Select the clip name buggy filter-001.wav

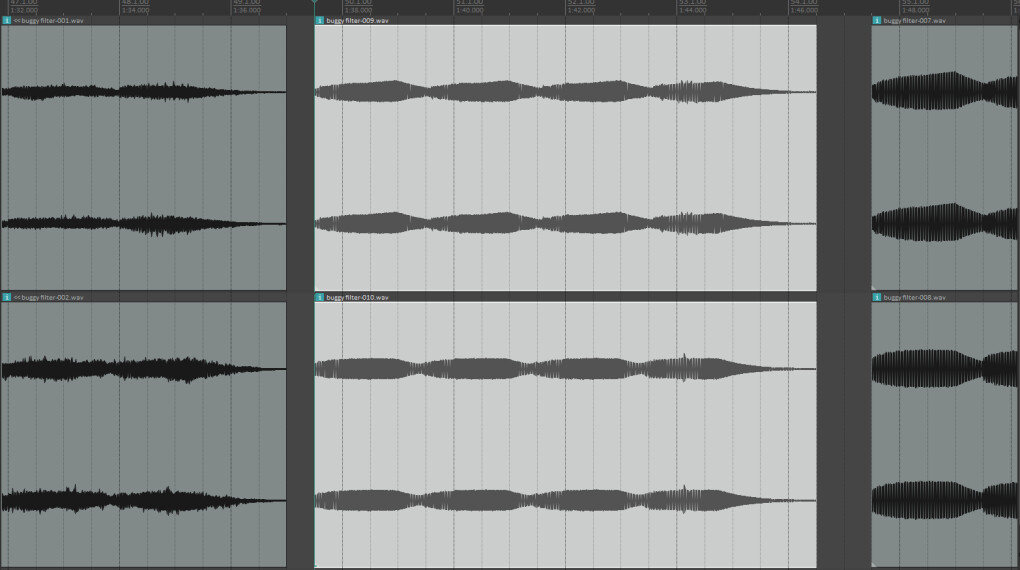[x=52, y=21]
